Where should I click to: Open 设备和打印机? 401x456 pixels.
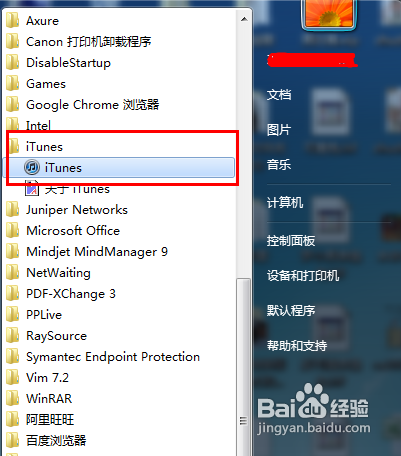[303, 275]
